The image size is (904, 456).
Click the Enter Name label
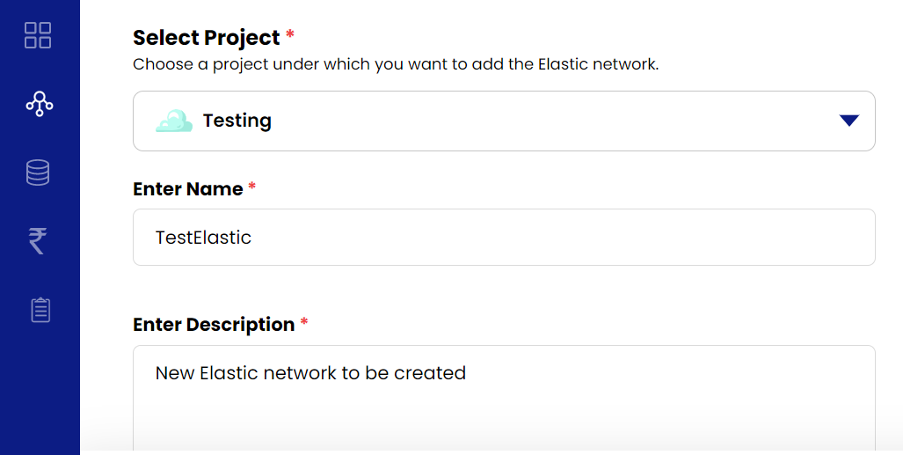tap(188, 189)
